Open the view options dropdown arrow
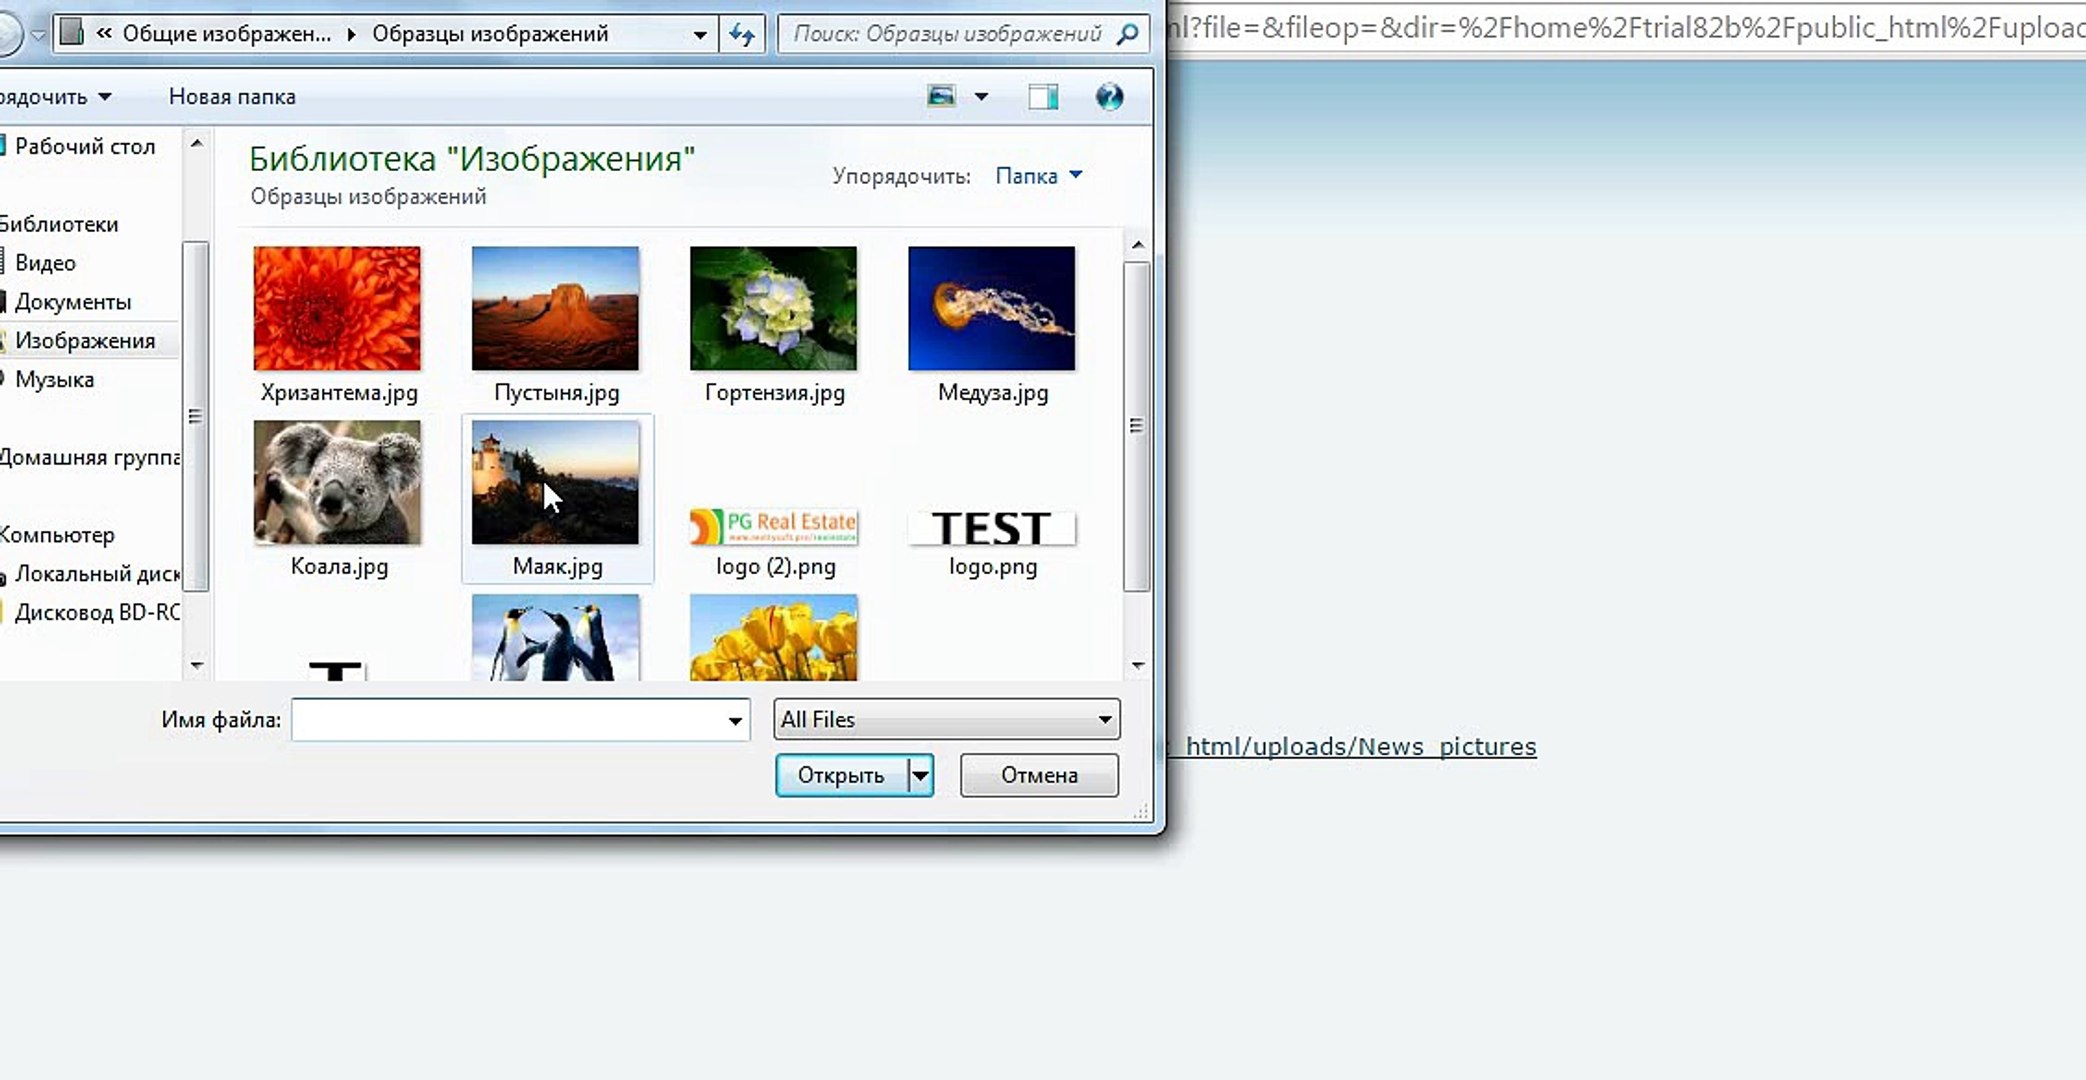The width and height of the screenshot is (2086, 1080). click(981, 97)
